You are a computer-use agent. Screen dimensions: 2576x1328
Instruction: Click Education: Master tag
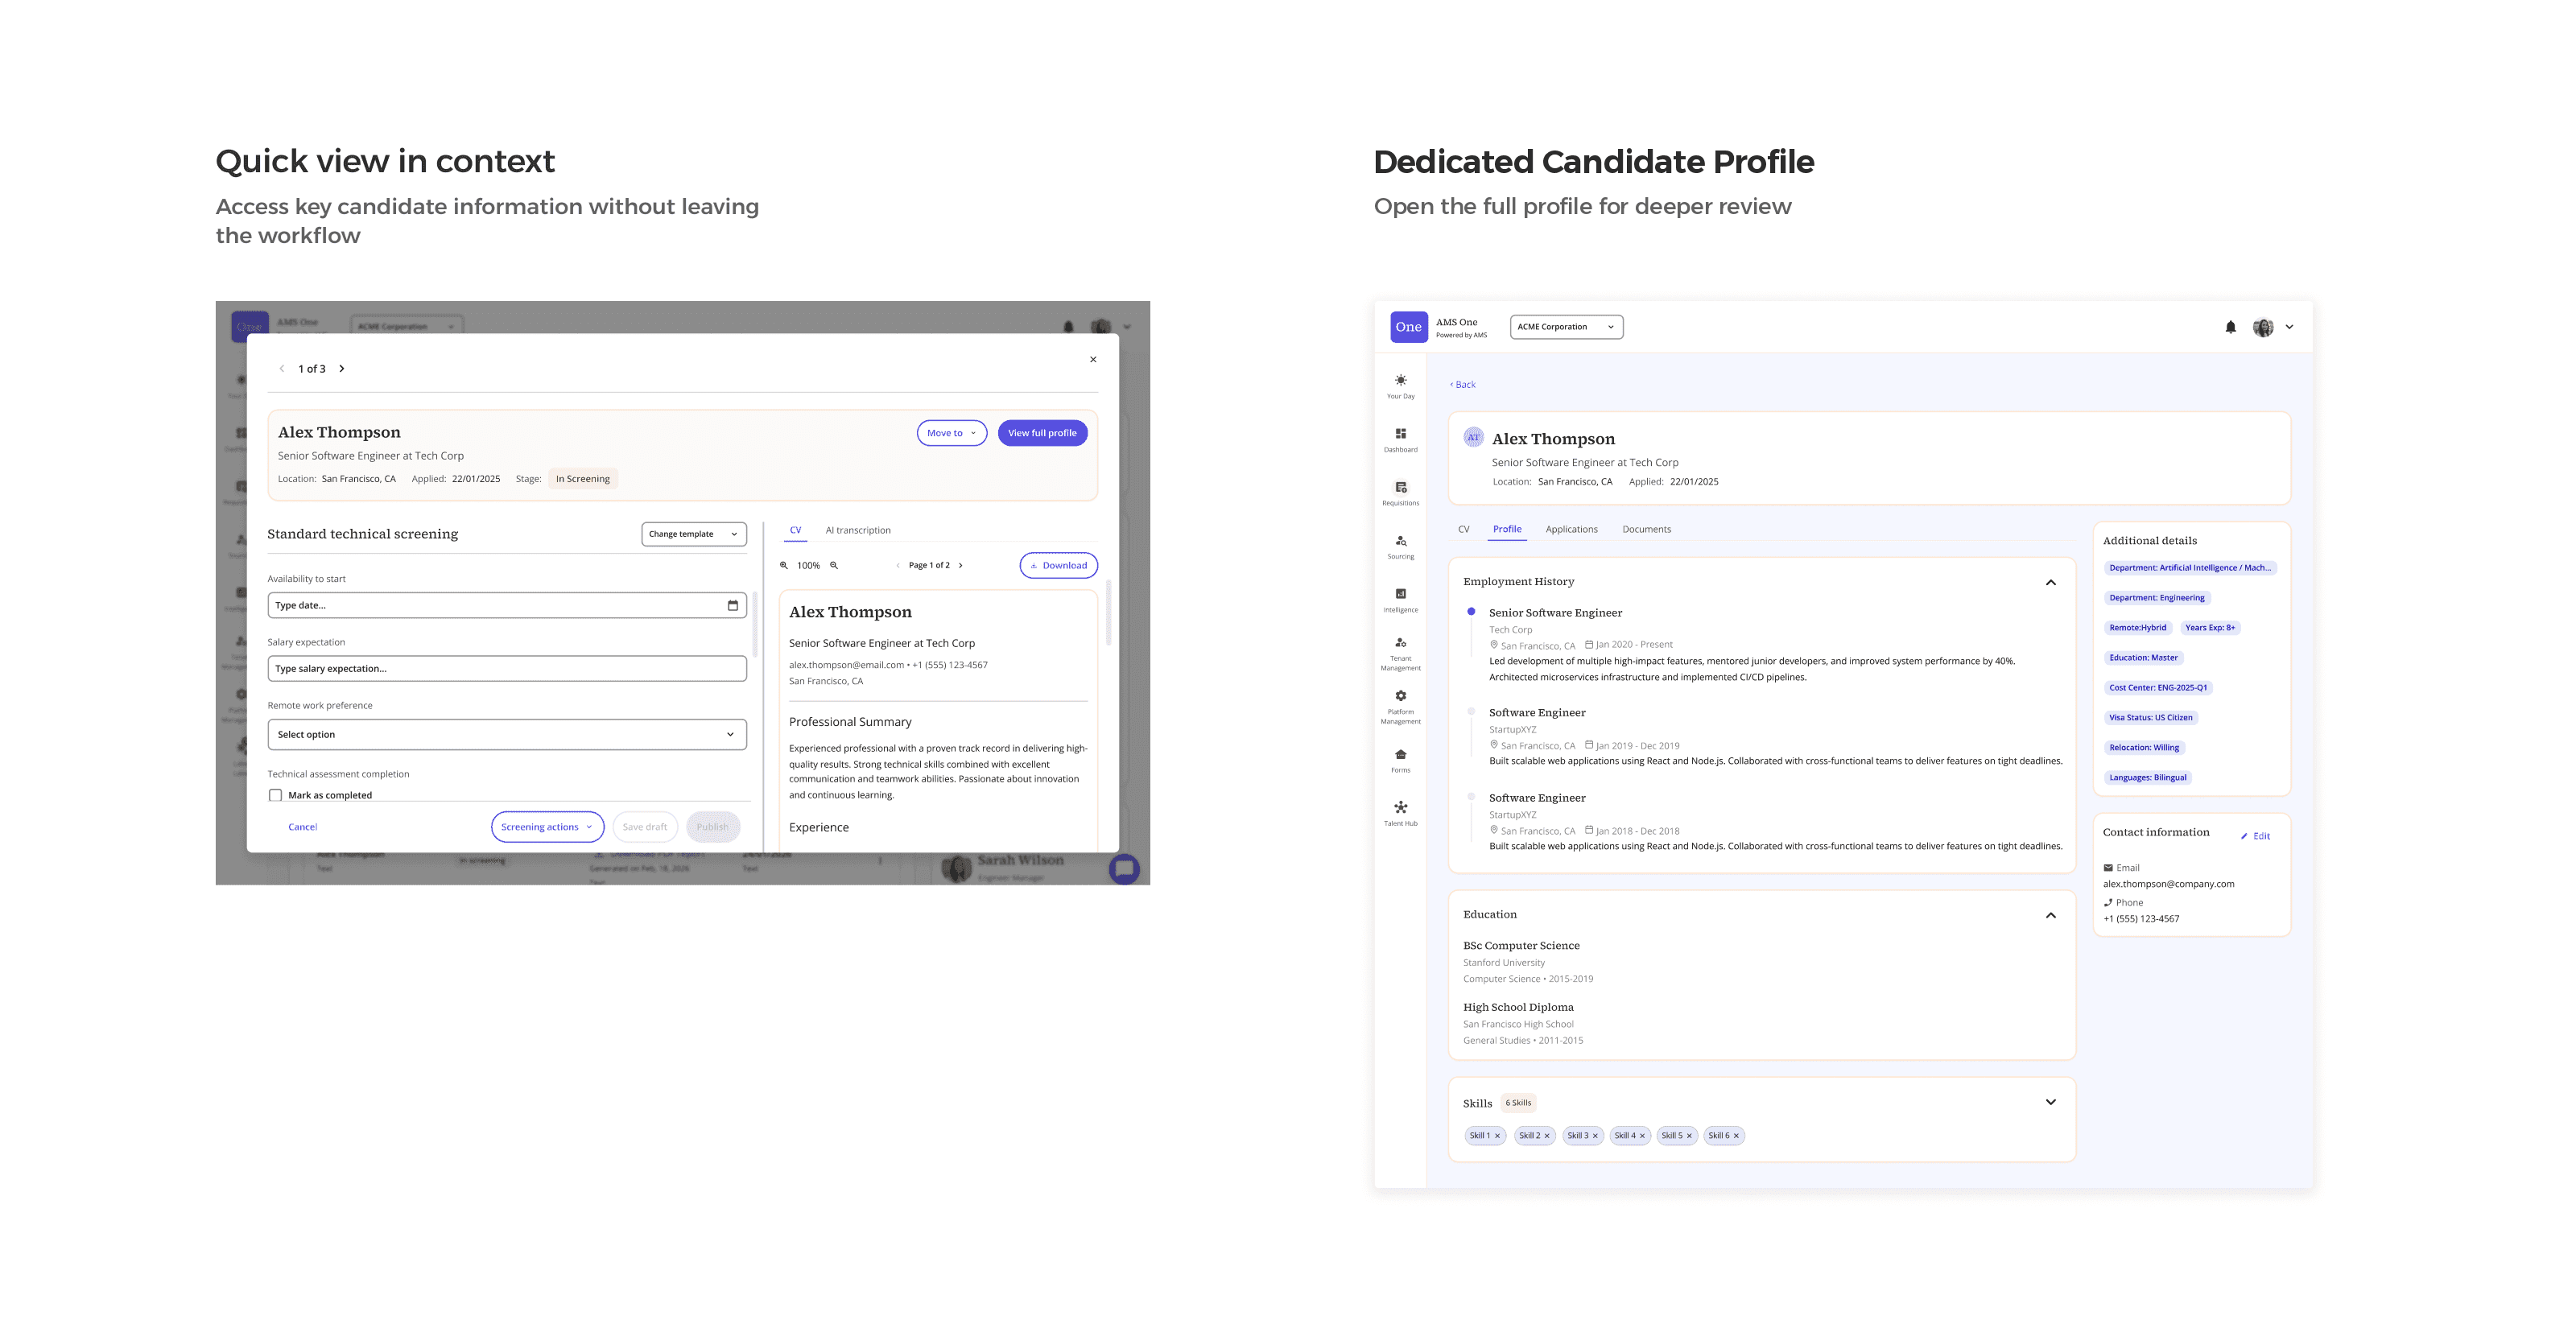tap(2143, 658)
